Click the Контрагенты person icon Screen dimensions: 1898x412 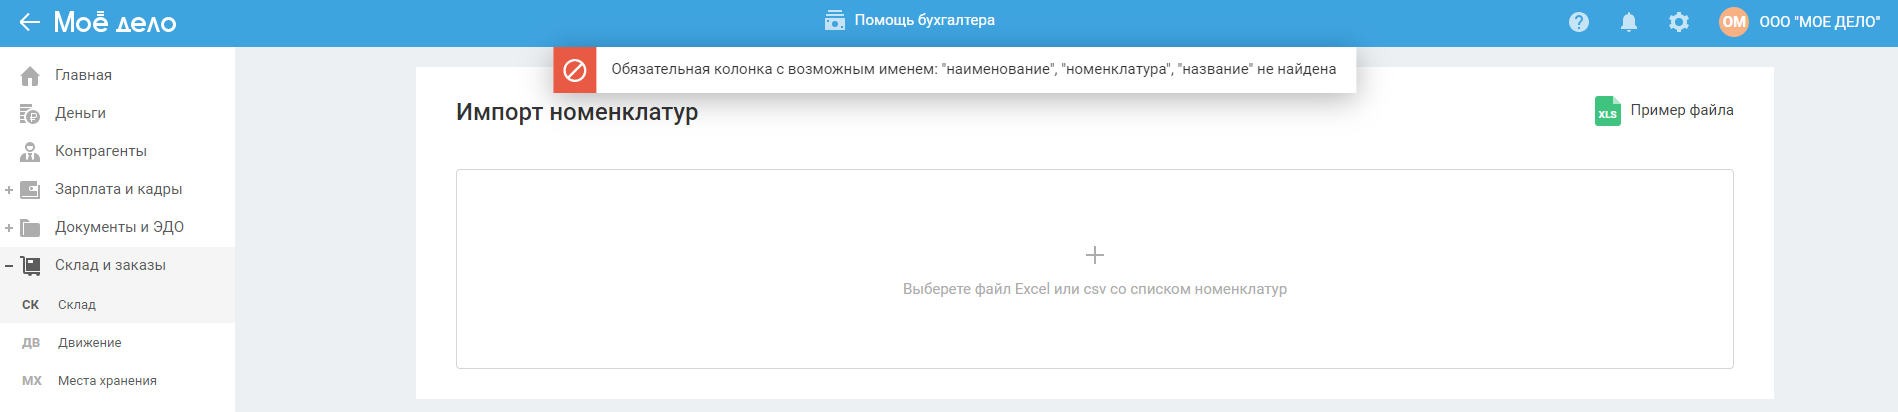30,152
